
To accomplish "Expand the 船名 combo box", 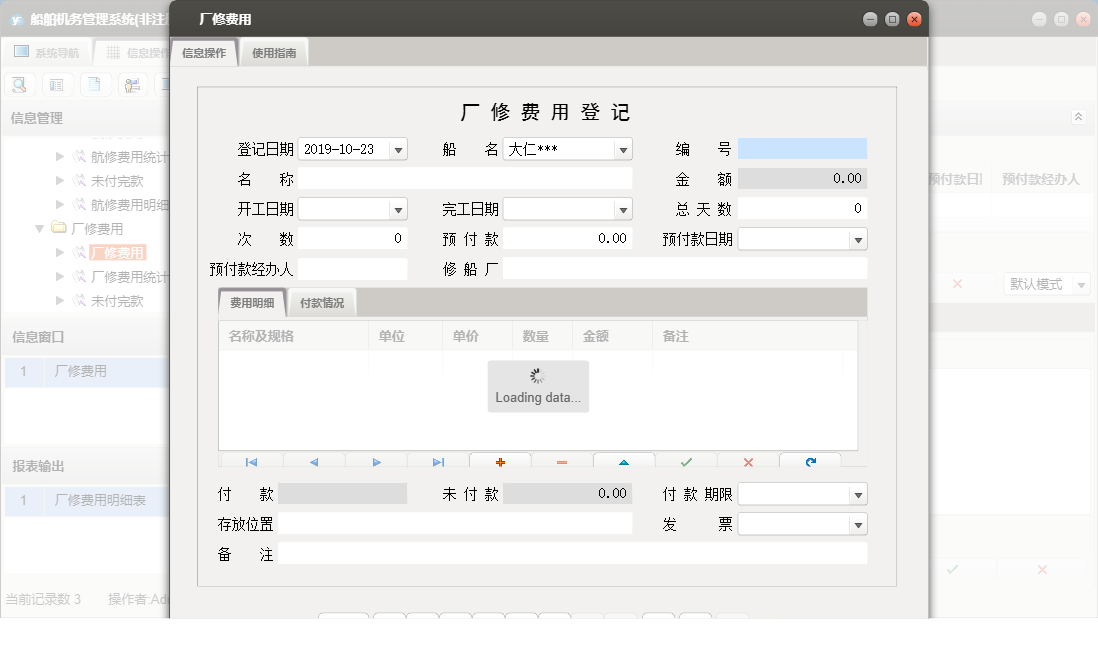I will (623, 150).
